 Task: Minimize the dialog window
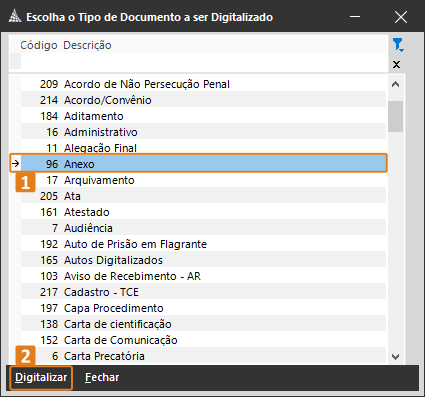pos(355,17)
